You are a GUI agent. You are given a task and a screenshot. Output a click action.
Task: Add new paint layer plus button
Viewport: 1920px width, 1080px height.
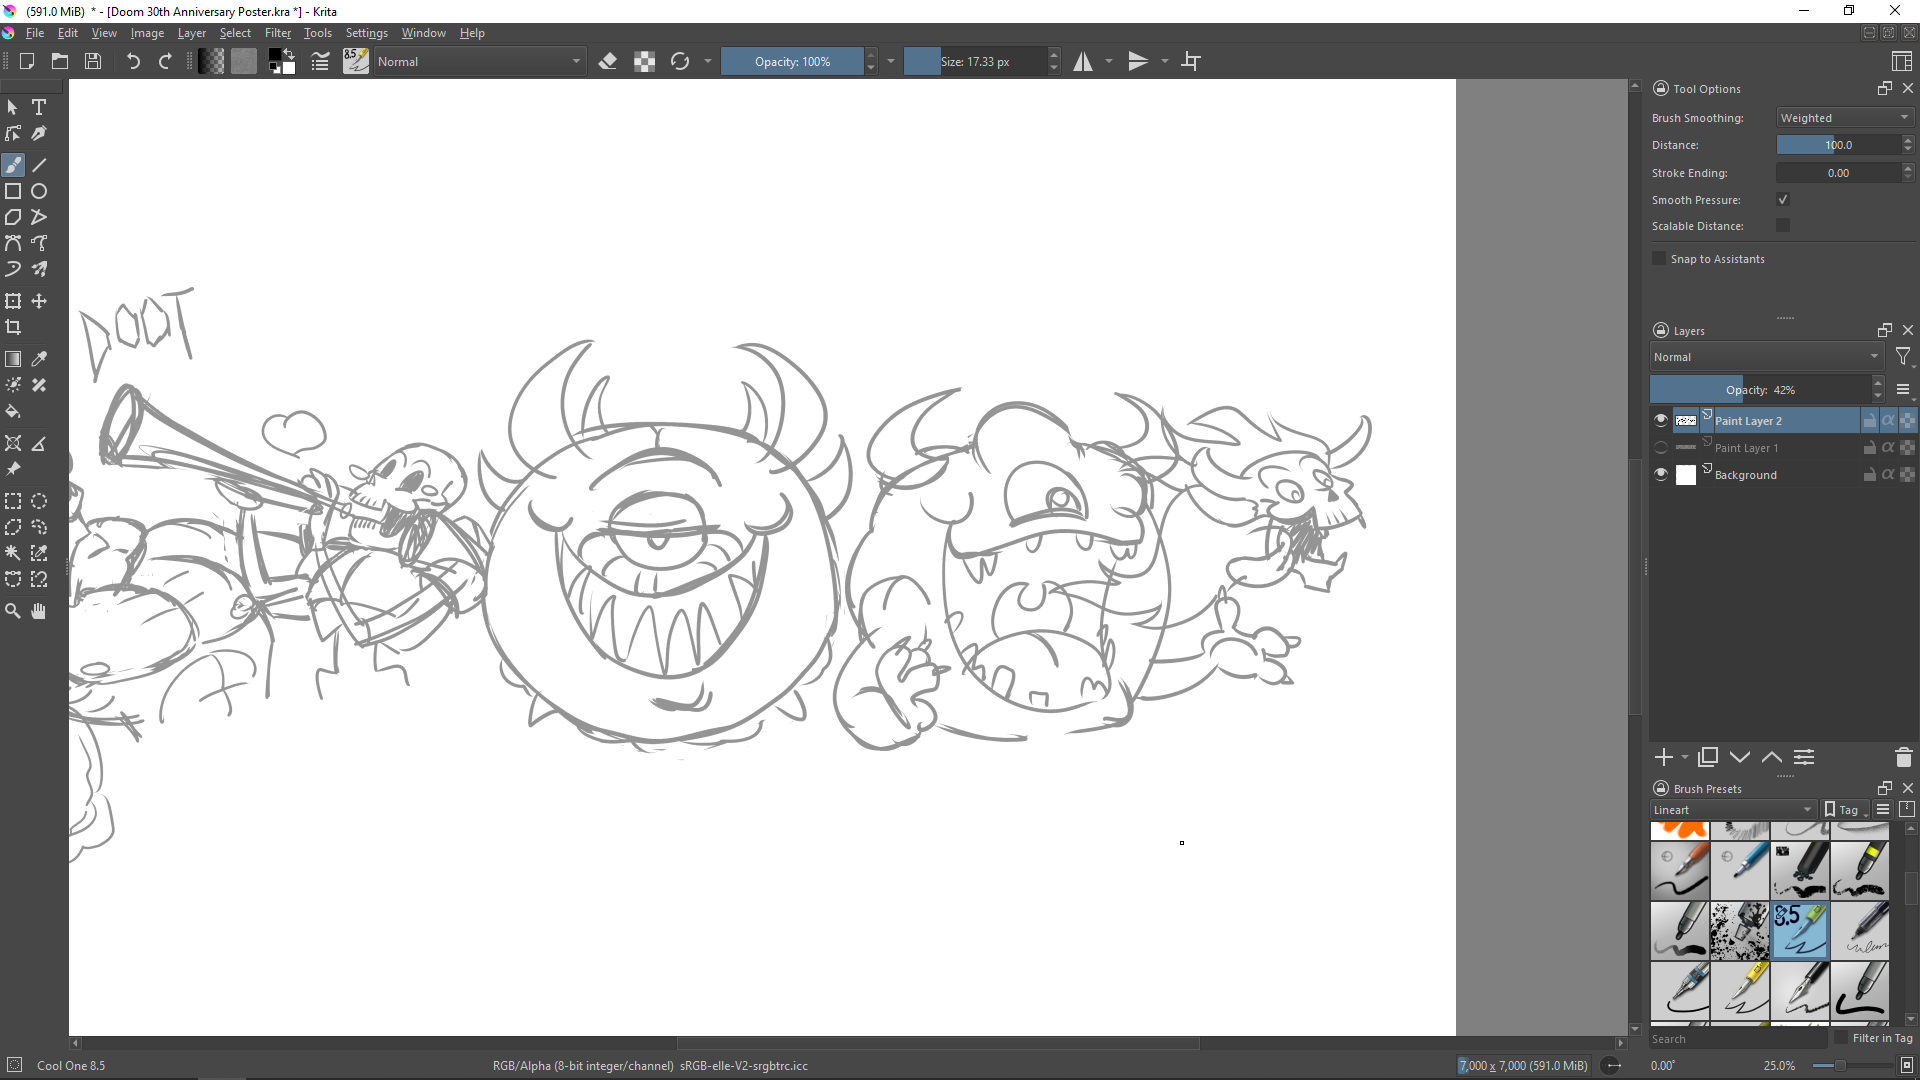click(1664, 757)
